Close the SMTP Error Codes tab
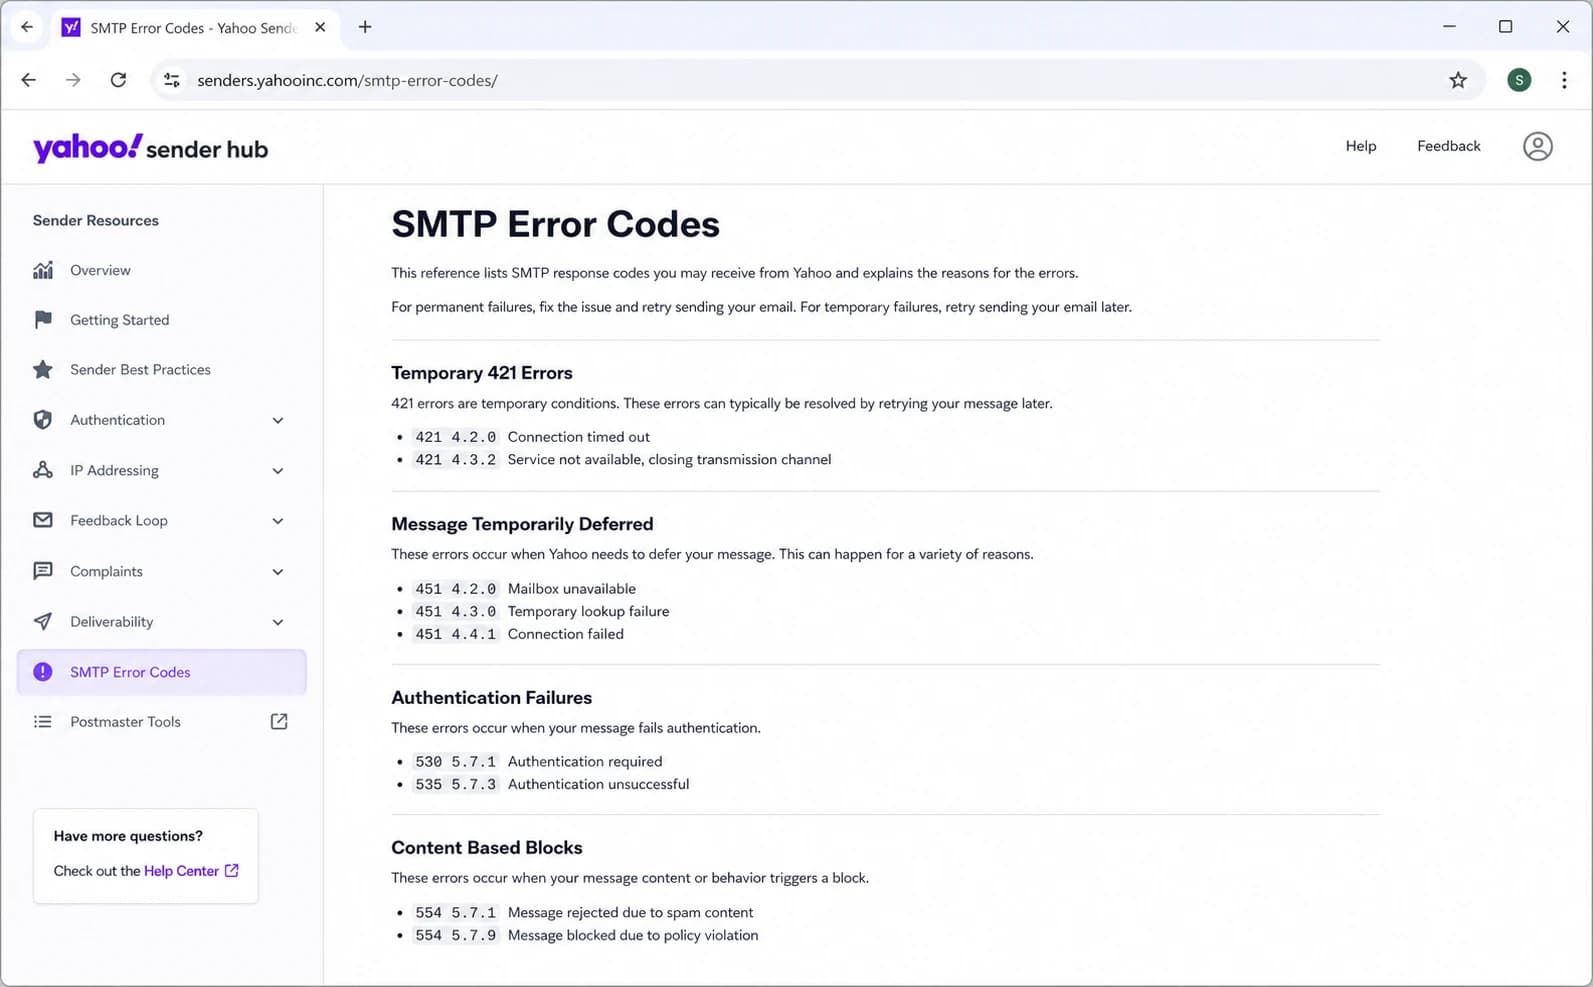 point(320,27)
